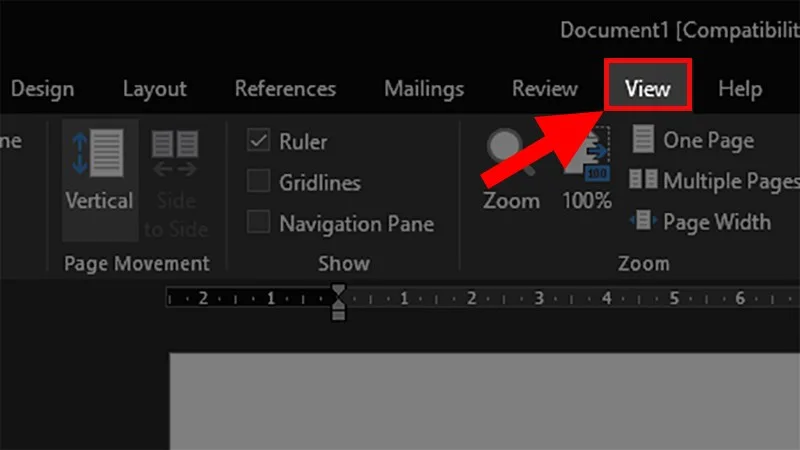Switch to the References tab
Image resolution: width=800 pixels, height=450 pixels.
[x=285, y=89]
